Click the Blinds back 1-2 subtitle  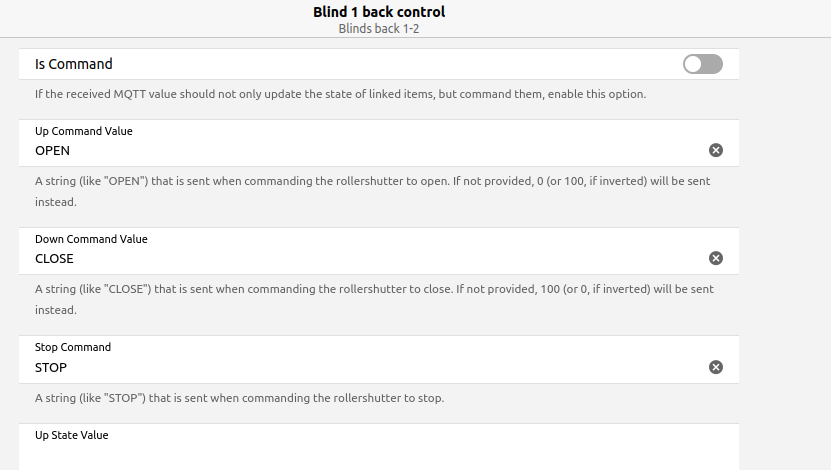tap(379, 28)
